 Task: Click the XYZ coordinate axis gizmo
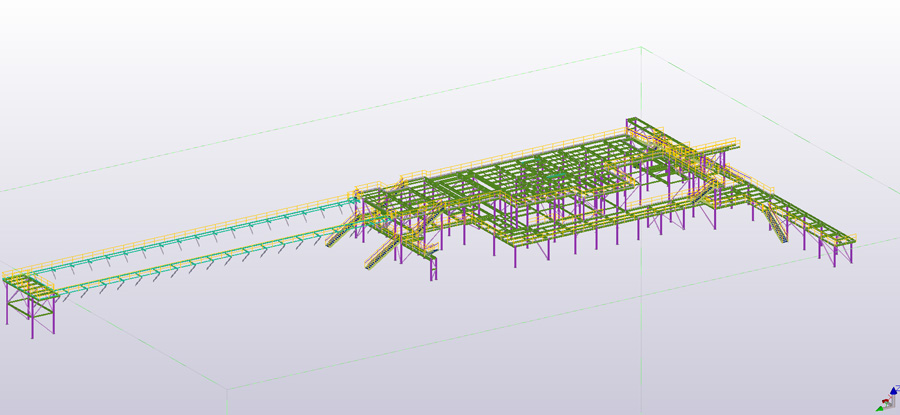tap(886, 402)
